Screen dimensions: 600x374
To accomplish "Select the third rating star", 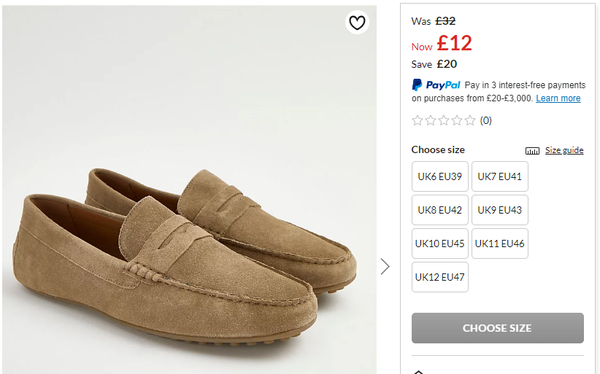I will click(x=443, y=121).
